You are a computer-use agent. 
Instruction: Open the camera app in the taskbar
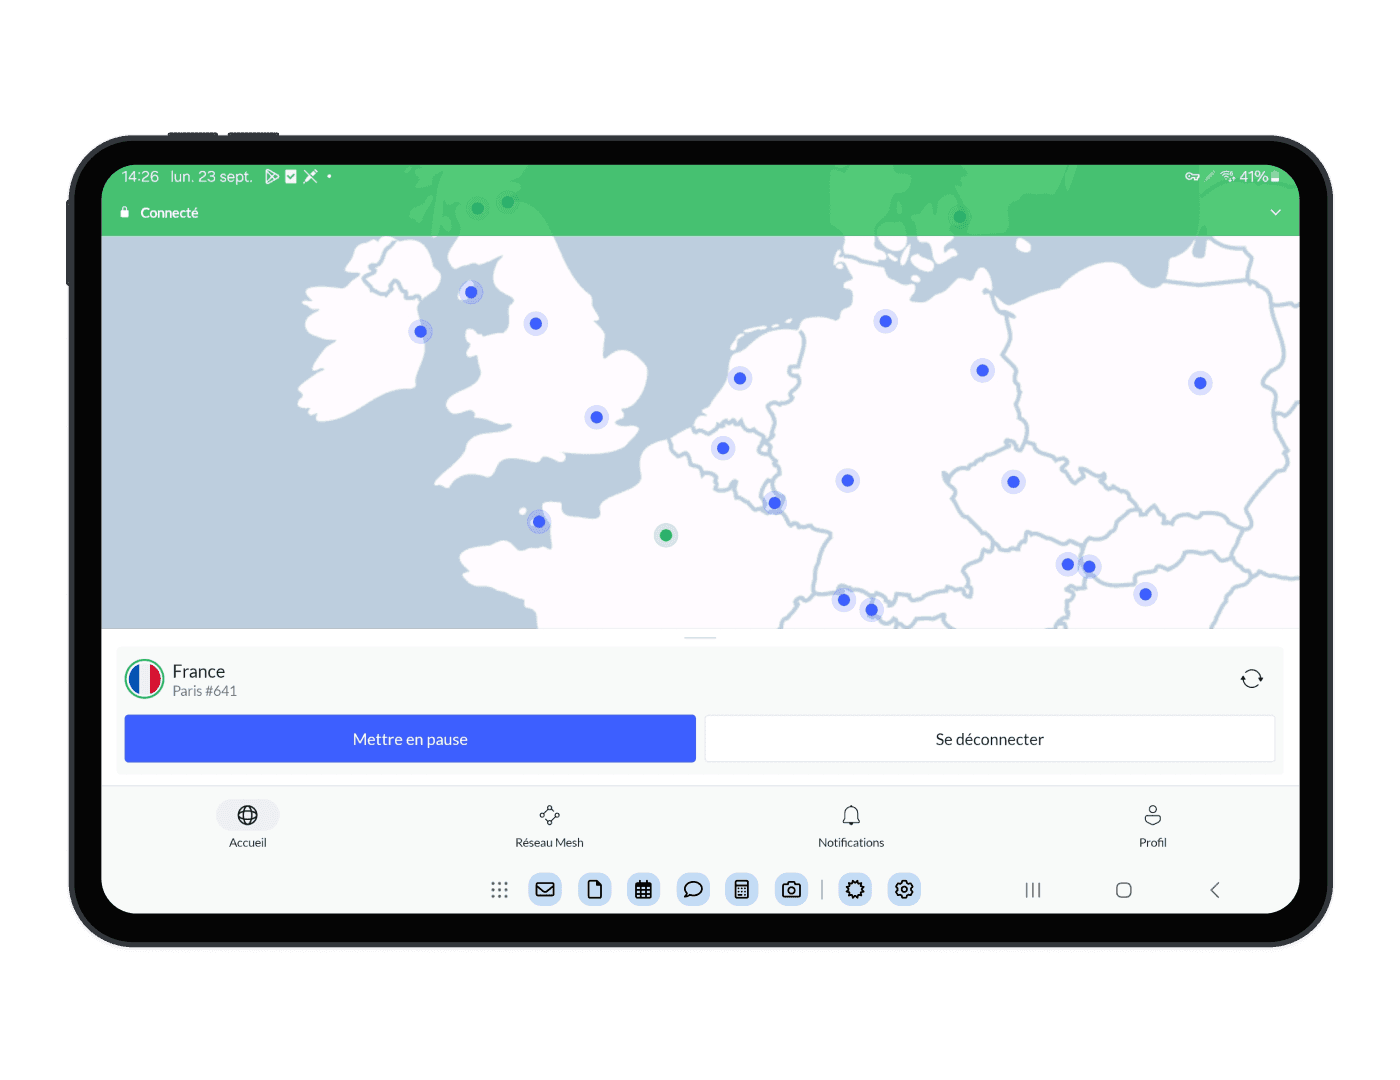tap(791, 889)
